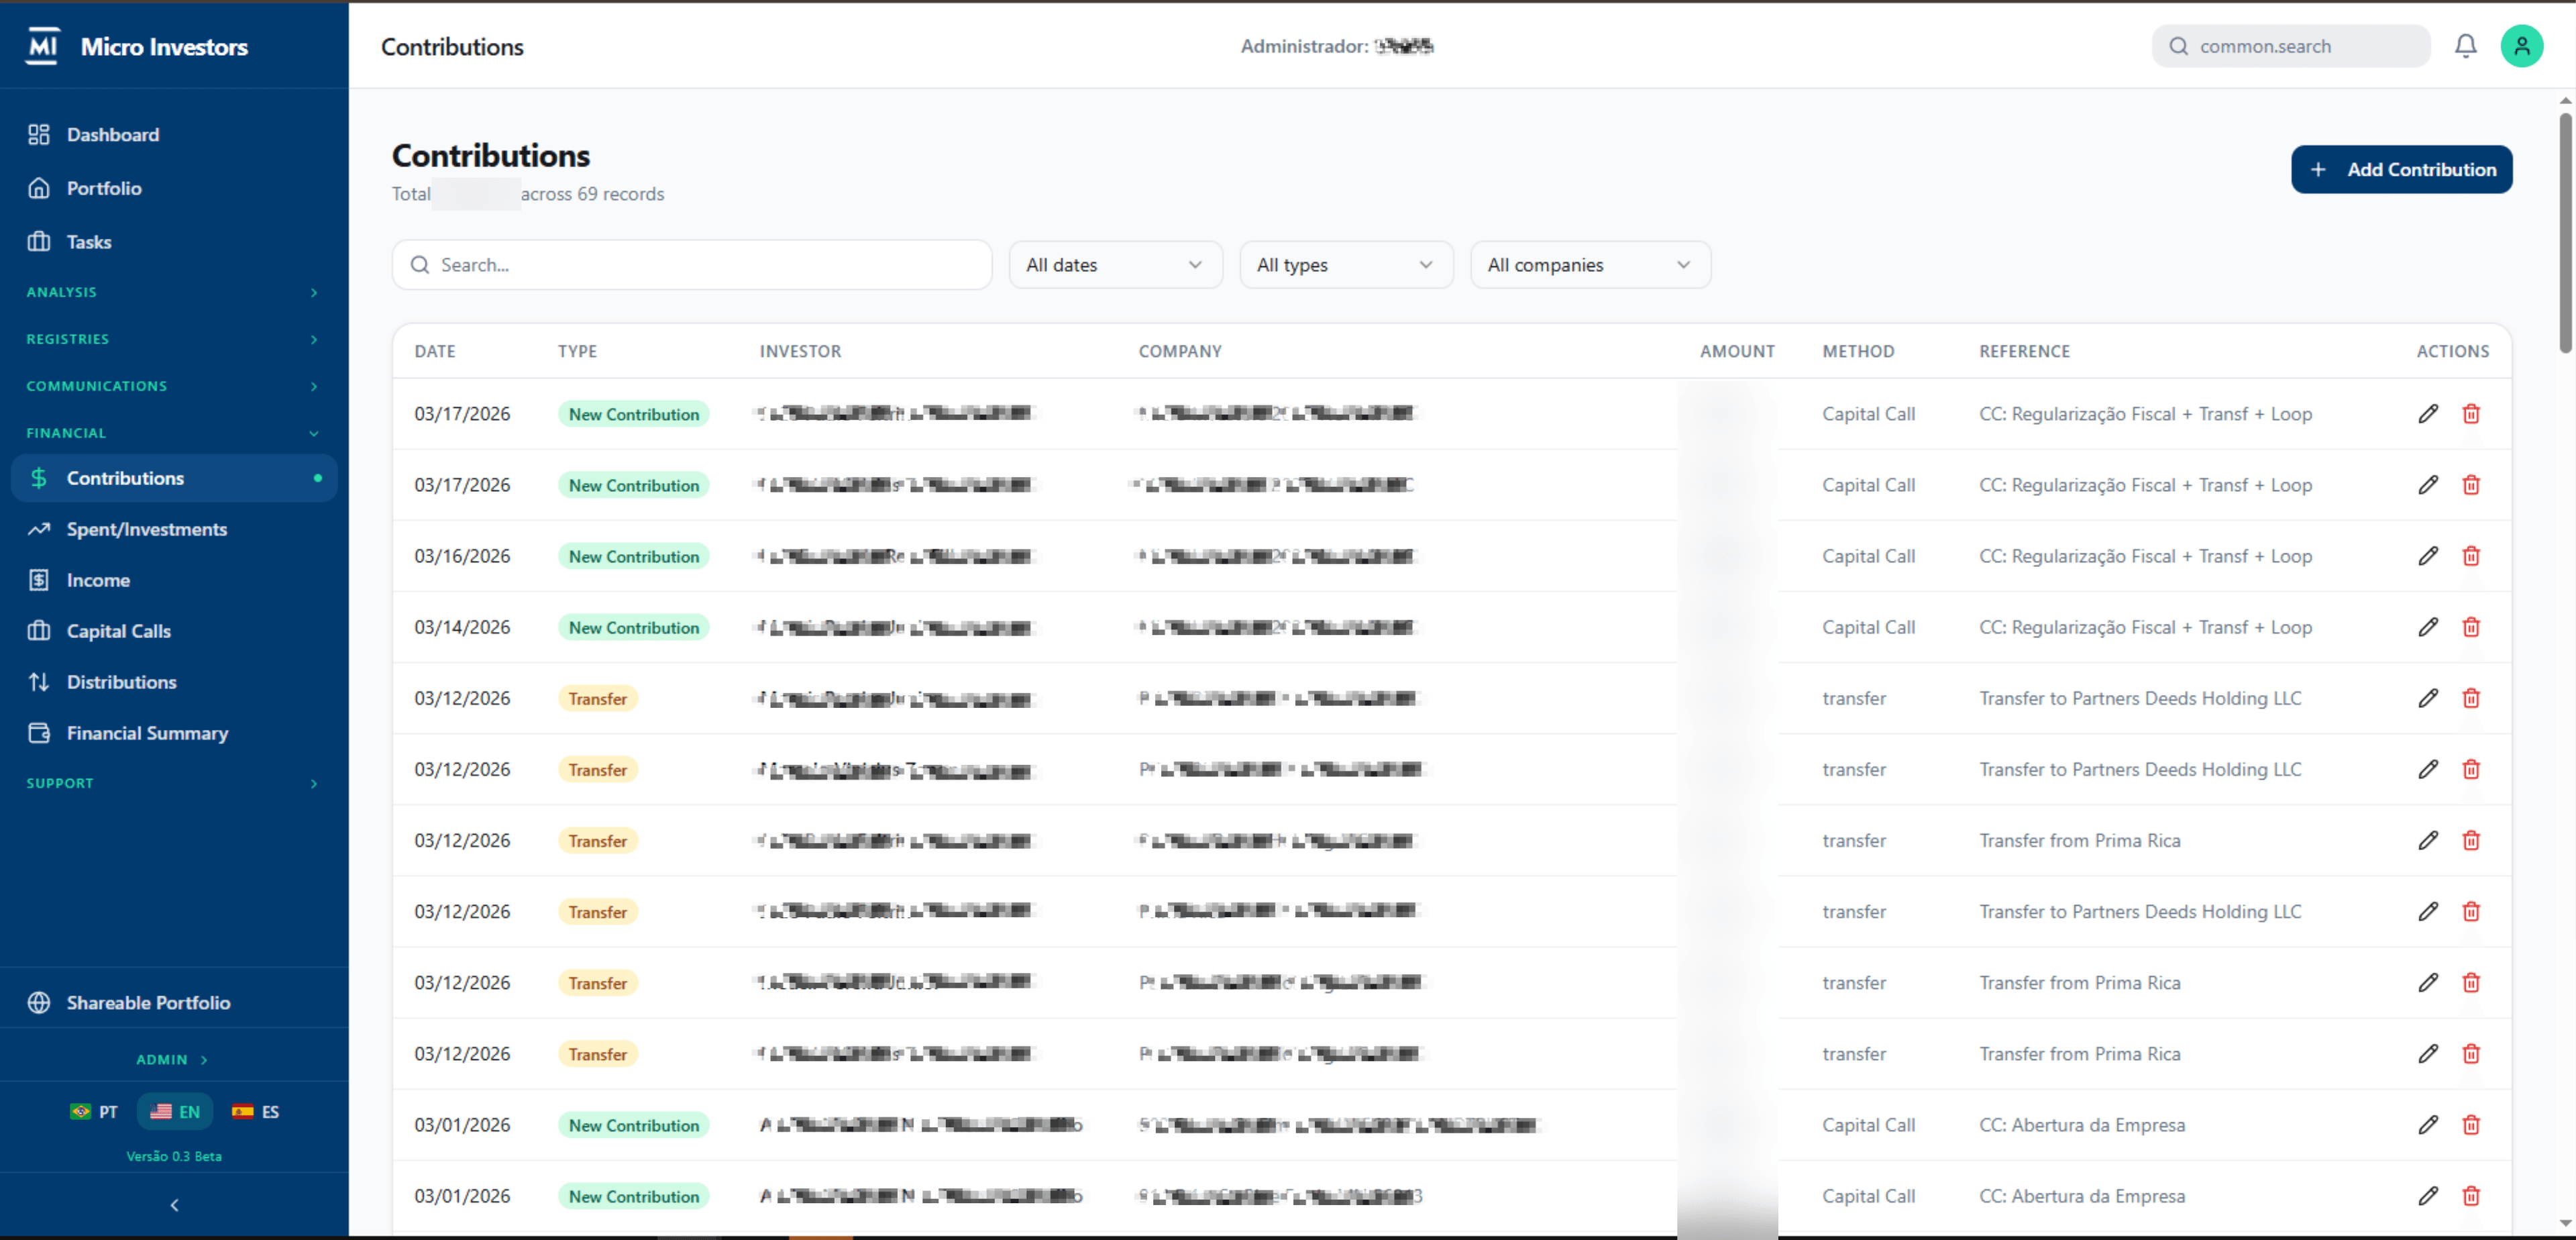Open the All dates dropdown
The image size is (2576, 1240).
point(1115,265)
